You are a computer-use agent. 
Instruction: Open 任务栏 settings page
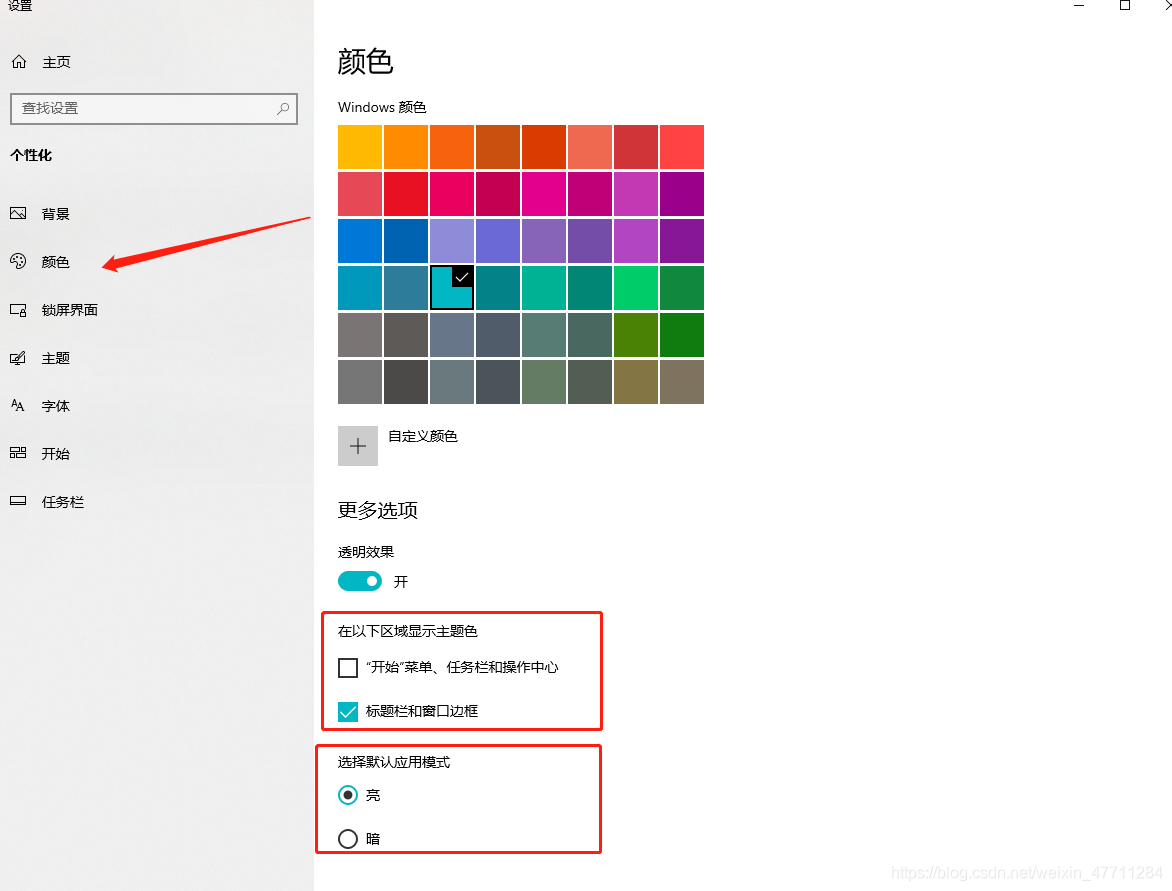click(x=63, y=502)
